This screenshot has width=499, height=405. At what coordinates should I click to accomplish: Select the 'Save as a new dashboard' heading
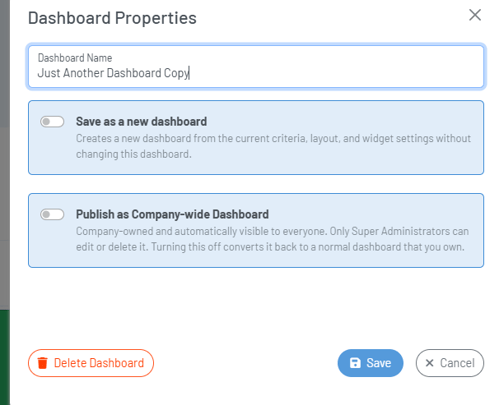tap(141, 122)
